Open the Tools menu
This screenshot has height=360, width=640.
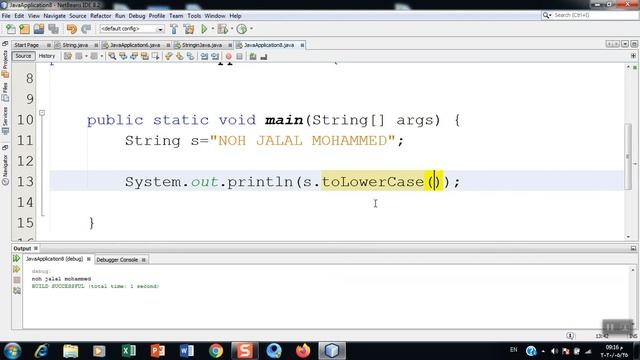click(x=194, y=16)
